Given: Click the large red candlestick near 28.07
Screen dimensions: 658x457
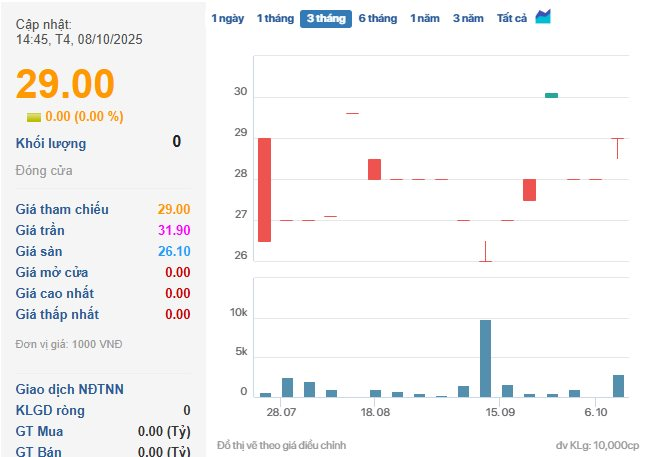Looking at the screenshot, I should click(x=264, y=189).
